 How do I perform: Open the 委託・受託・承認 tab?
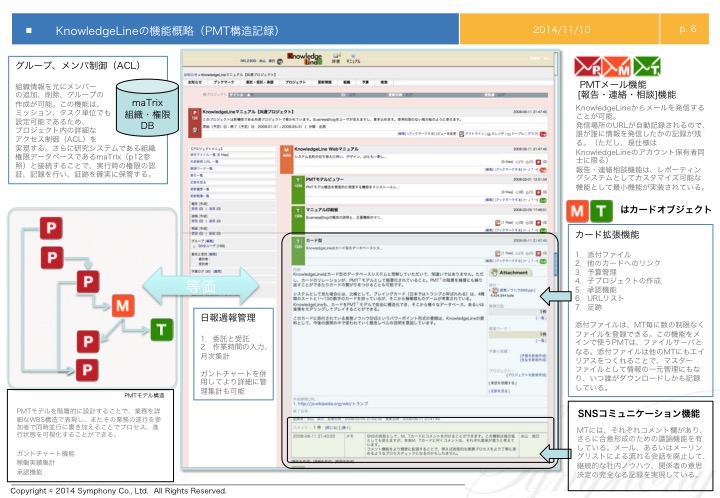click(x=259, y=83)
